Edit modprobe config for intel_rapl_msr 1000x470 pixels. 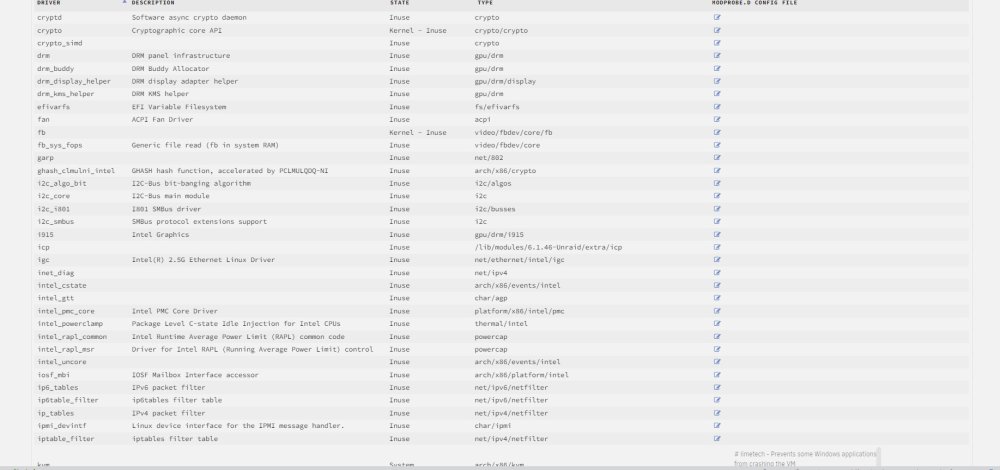click(x=717, y=349)
